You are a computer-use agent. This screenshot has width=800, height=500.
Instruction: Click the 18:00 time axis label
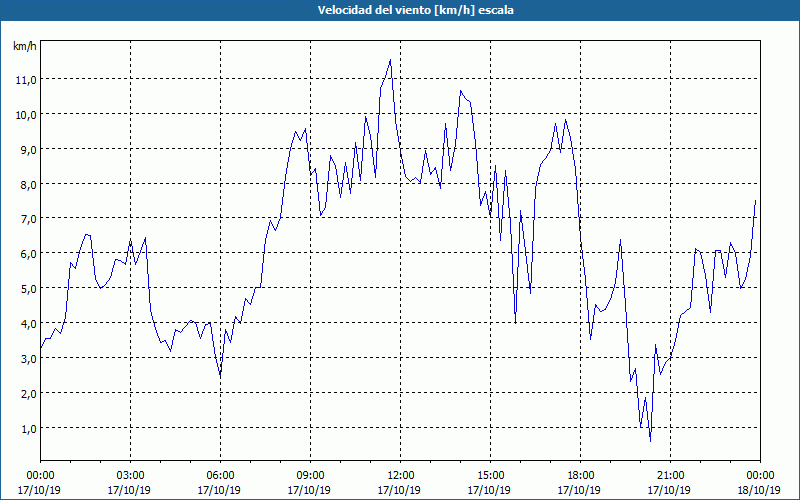(580, 476)
